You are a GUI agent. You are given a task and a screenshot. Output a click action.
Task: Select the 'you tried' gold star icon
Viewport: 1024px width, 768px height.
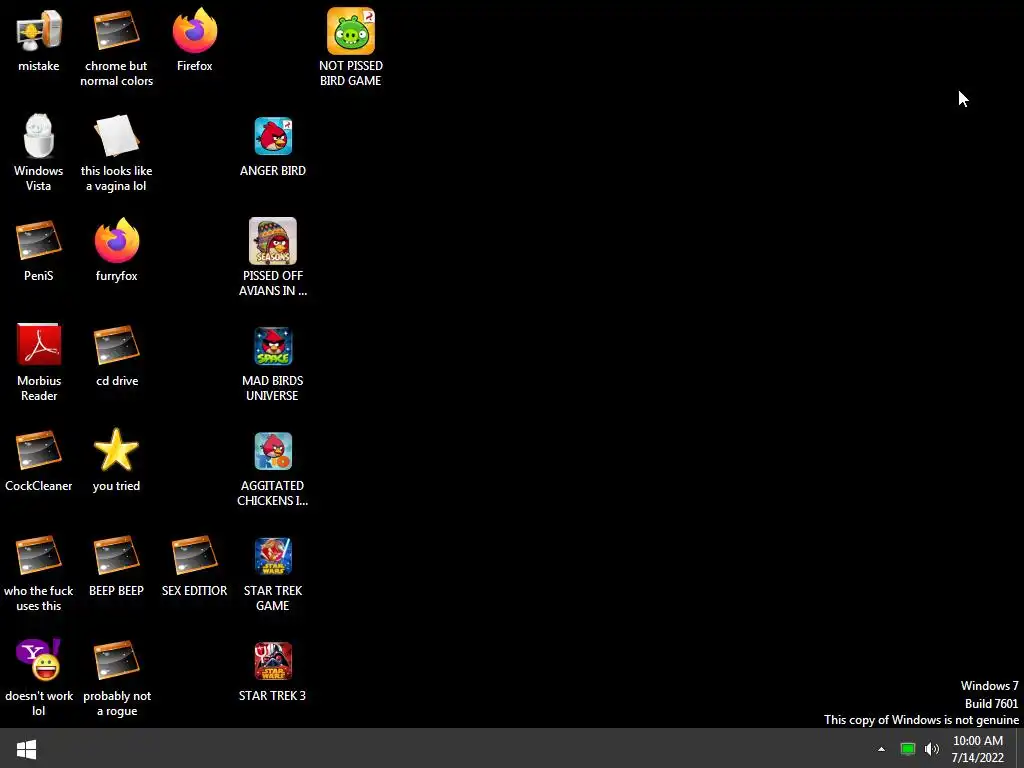pyautogui.click(x=116, y=450)
